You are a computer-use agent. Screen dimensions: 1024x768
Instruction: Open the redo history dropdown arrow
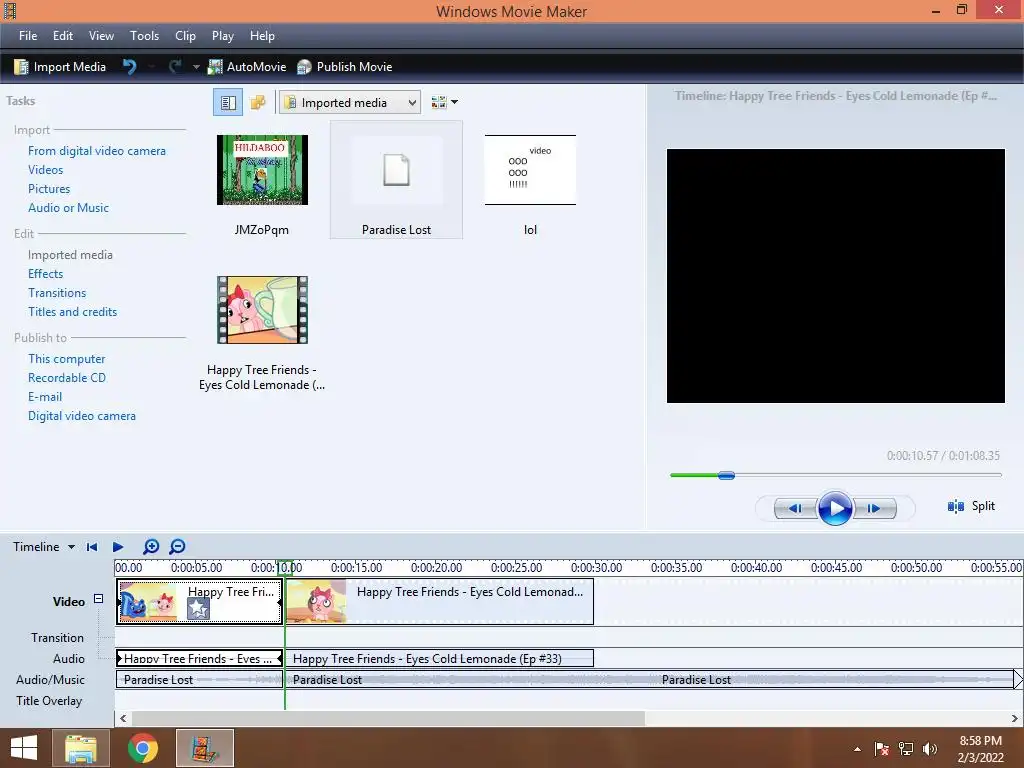click(195, 67)
